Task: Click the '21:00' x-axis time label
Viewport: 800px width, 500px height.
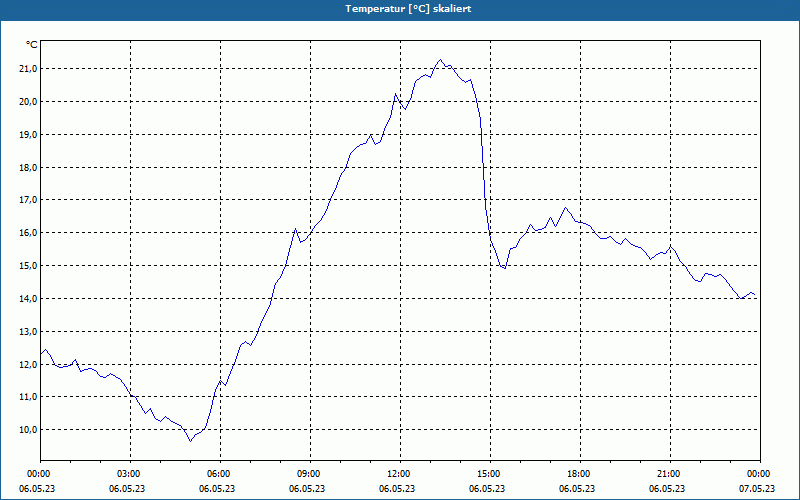Action: tap(668, 474)
